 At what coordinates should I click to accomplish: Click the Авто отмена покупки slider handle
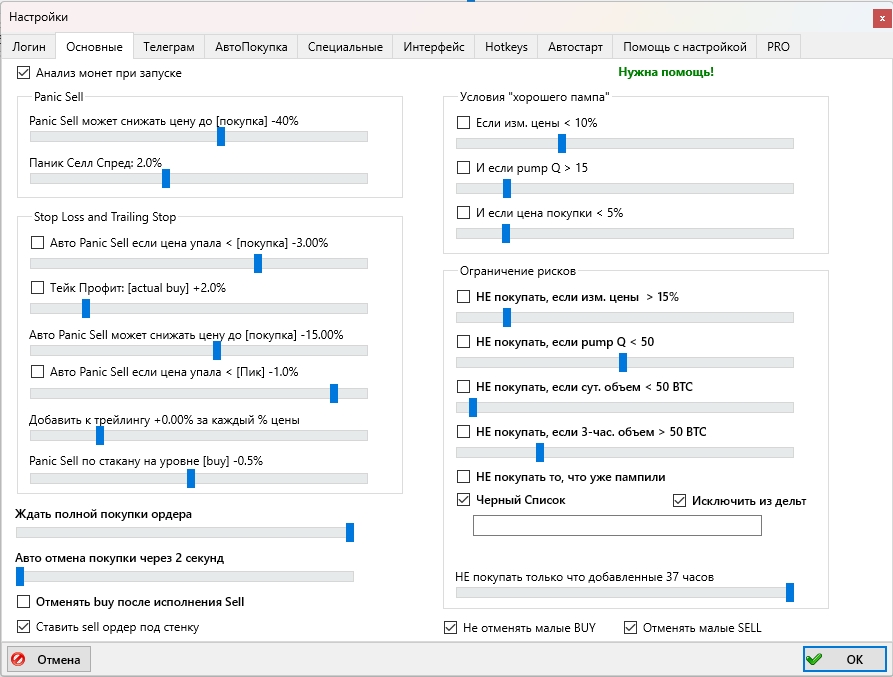point(19,576)
